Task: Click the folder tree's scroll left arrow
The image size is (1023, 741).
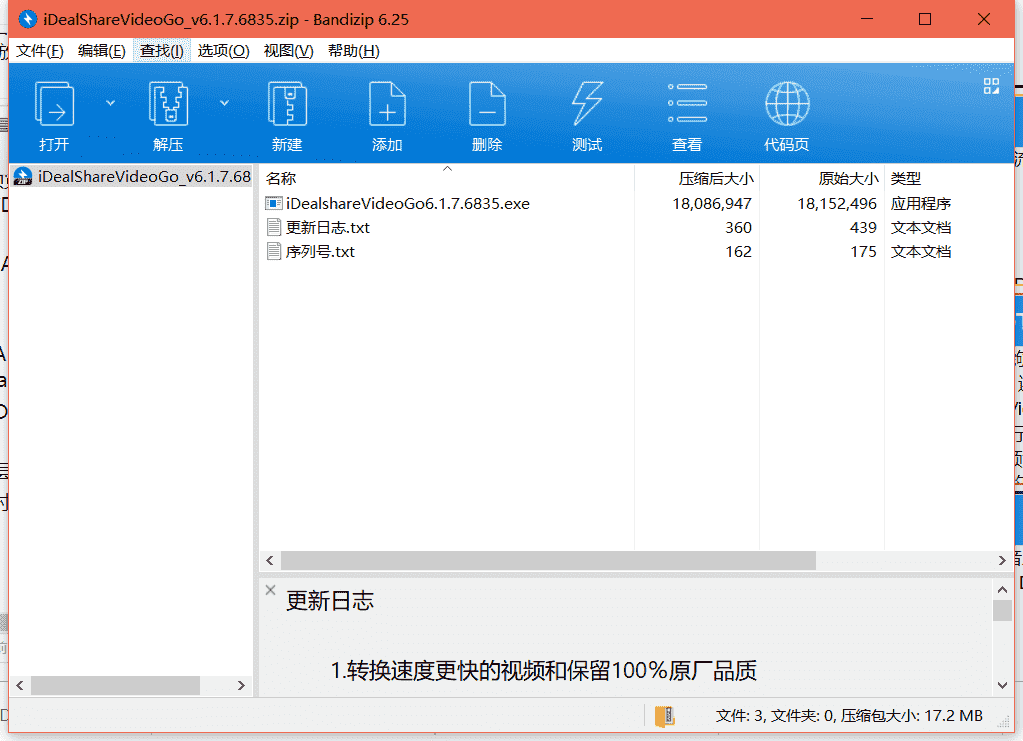Action: [x=20, y=685]
